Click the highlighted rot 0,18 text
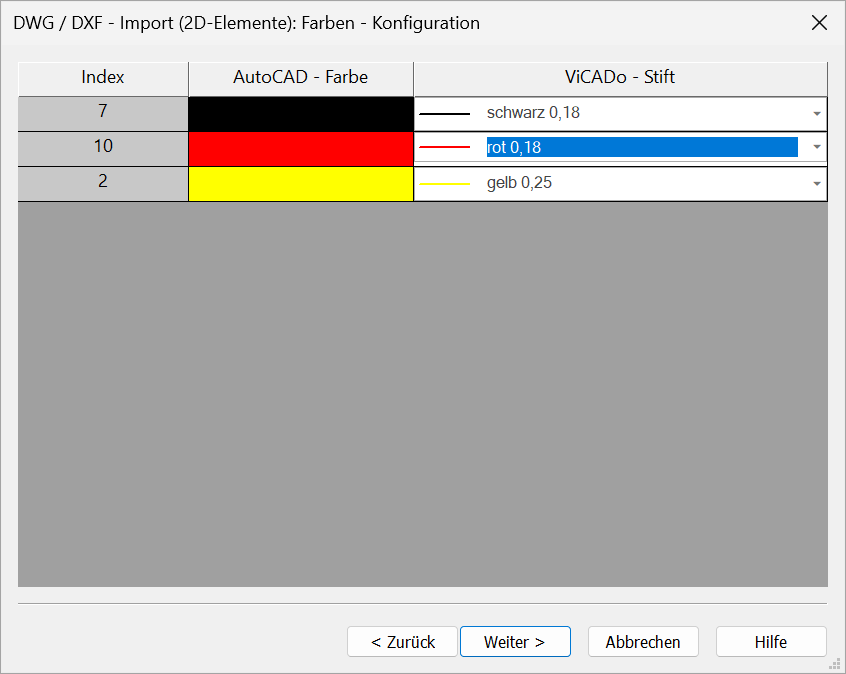The image size is (846, 674). pos(514,147)
